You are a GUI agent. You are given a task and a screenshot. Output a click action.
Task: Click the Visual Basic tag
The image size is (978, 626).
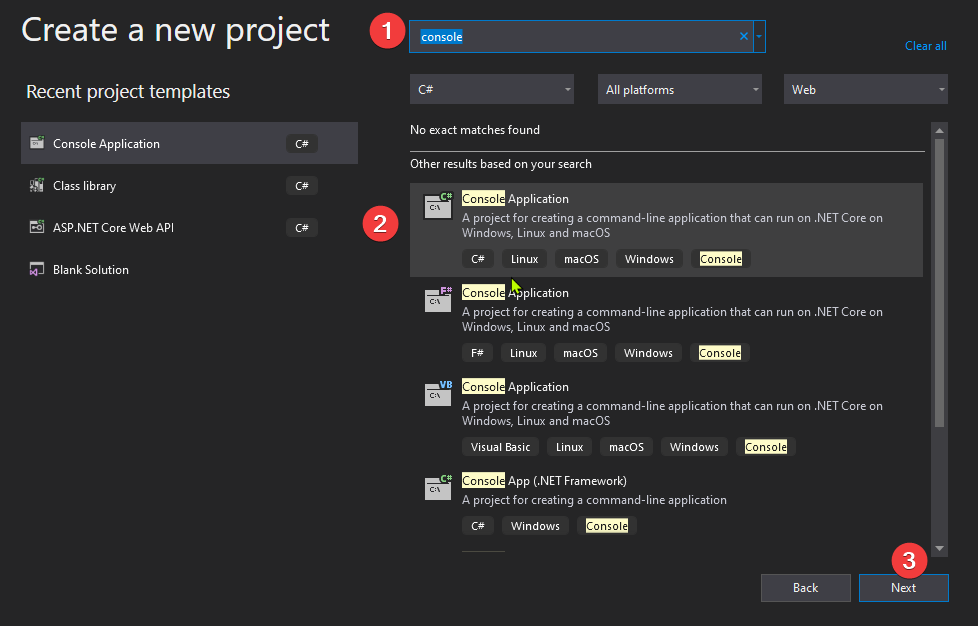pos(500,446)
